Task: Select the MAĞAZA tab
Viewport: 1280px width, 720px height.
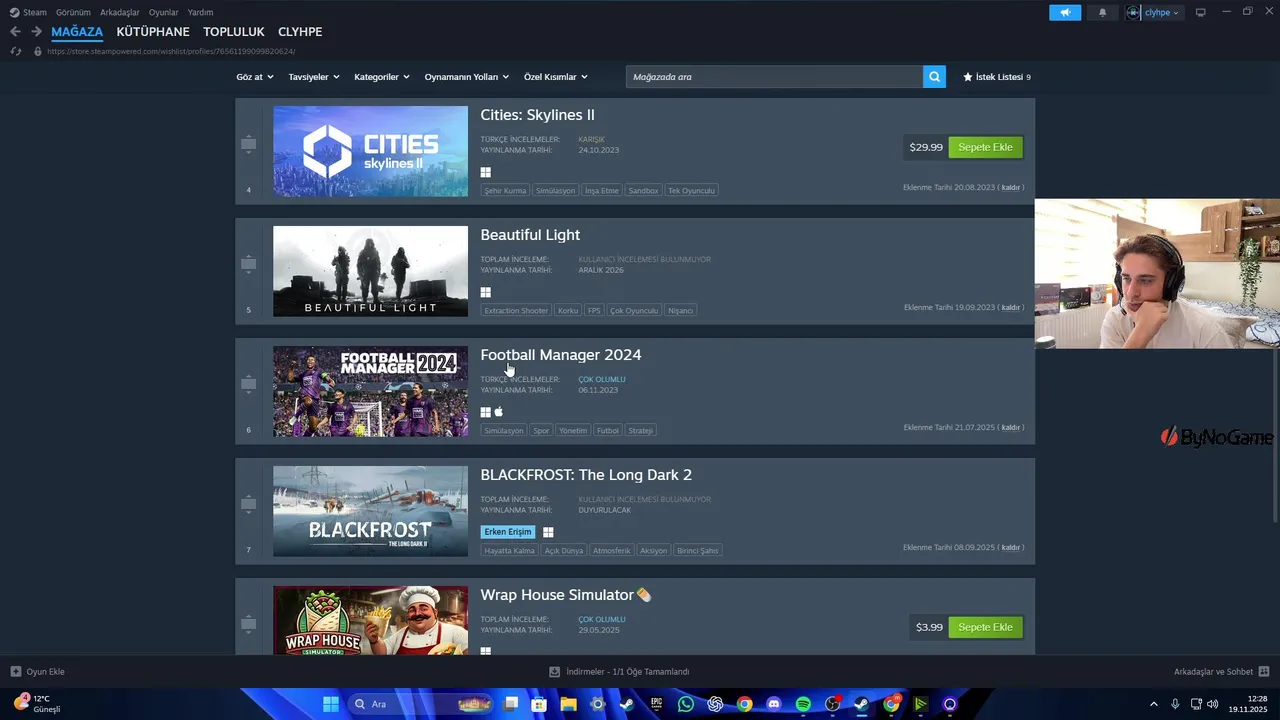Action: [77, 32]
